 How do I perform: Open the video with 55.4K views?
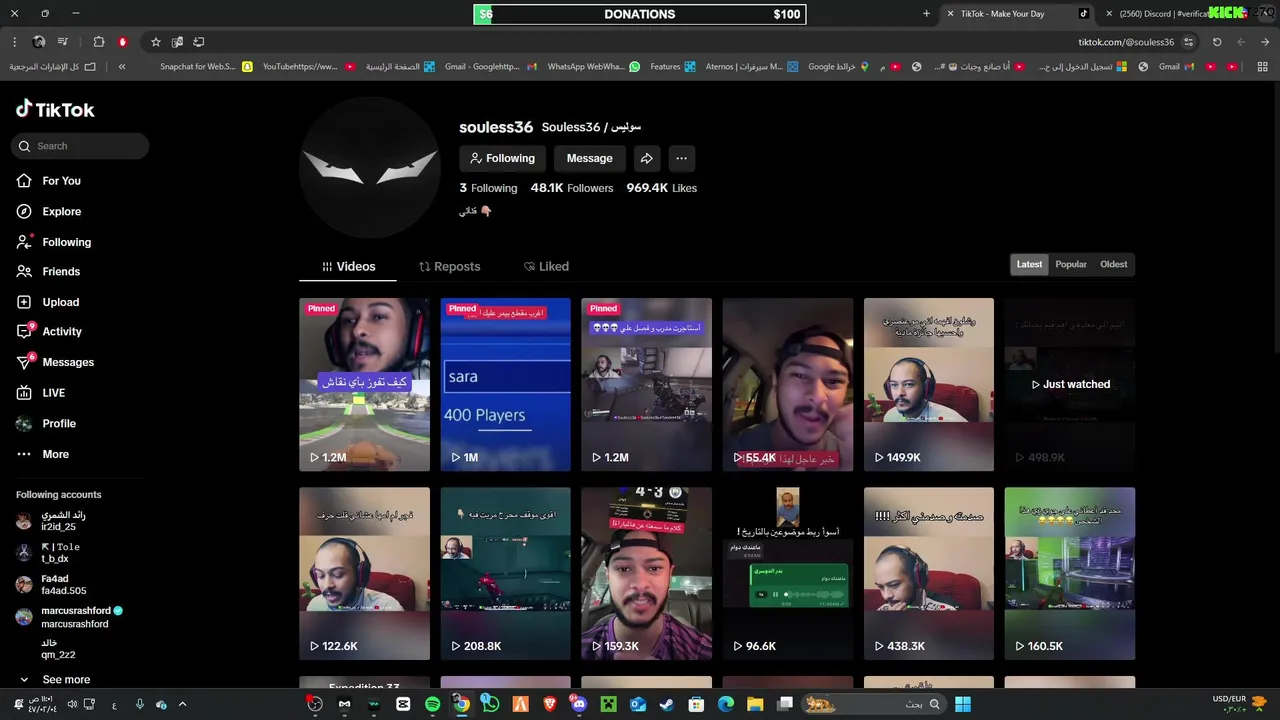tap(788, 384)
